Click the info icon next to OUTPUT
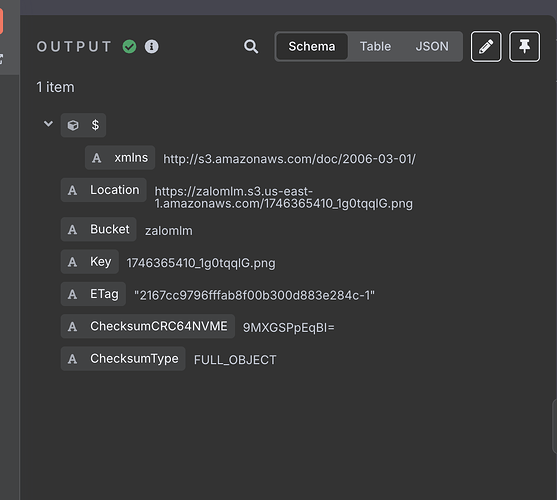 pos(151,47)
